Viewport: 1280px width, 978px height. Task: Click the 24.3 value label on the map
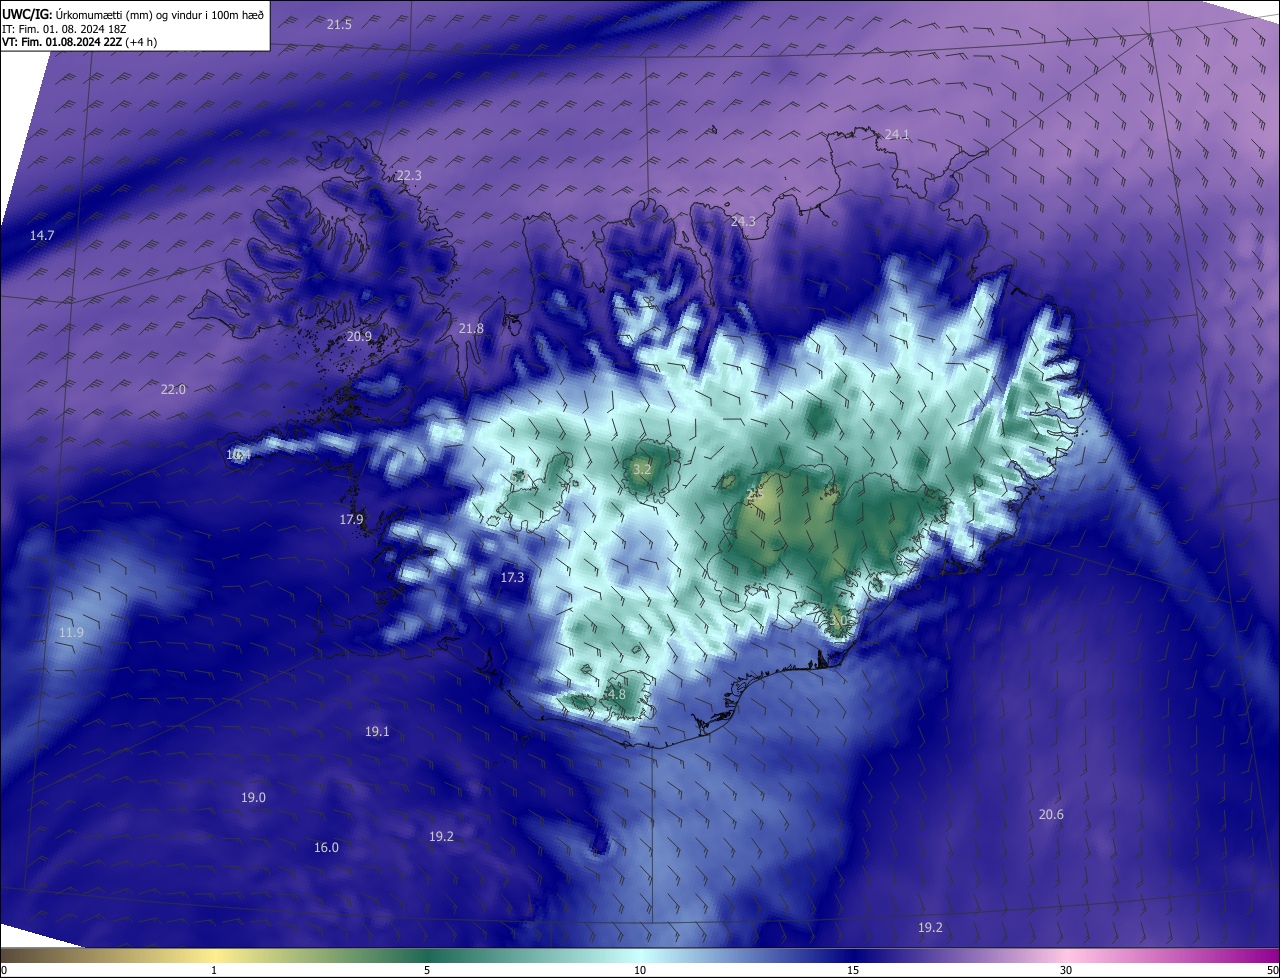tap(743, 221)
